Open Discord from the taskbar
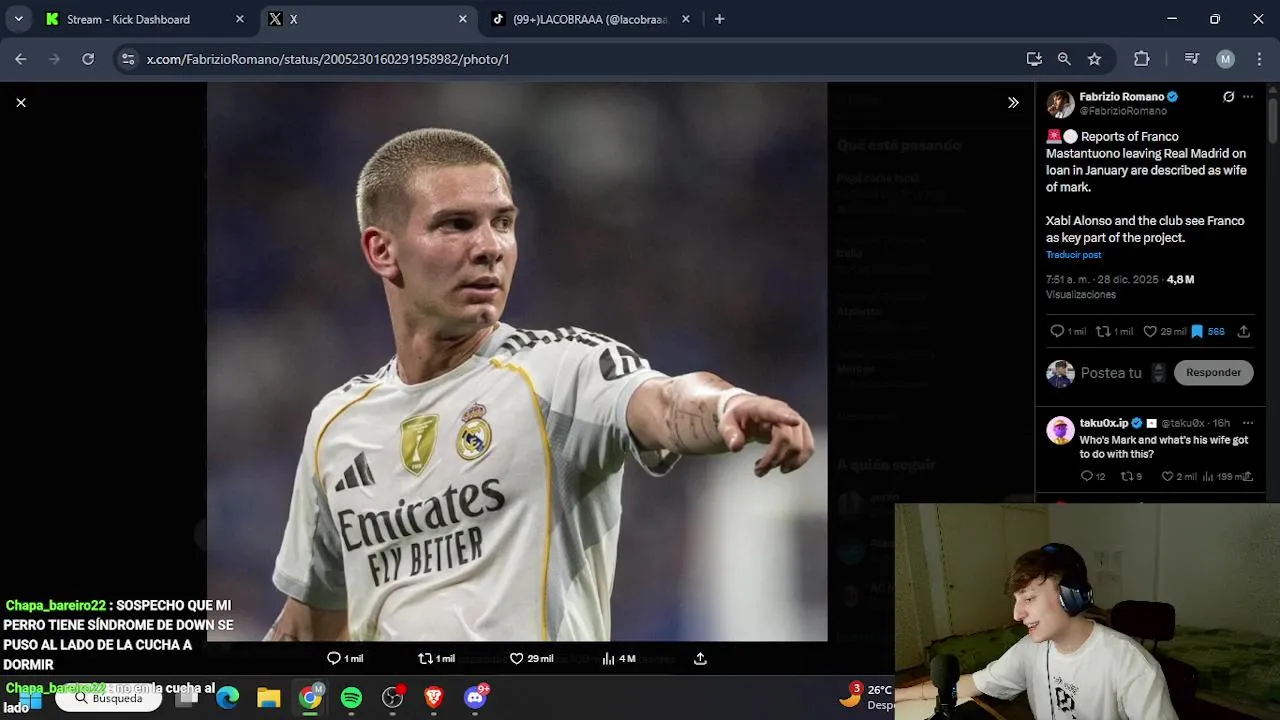 coord(475,697)
